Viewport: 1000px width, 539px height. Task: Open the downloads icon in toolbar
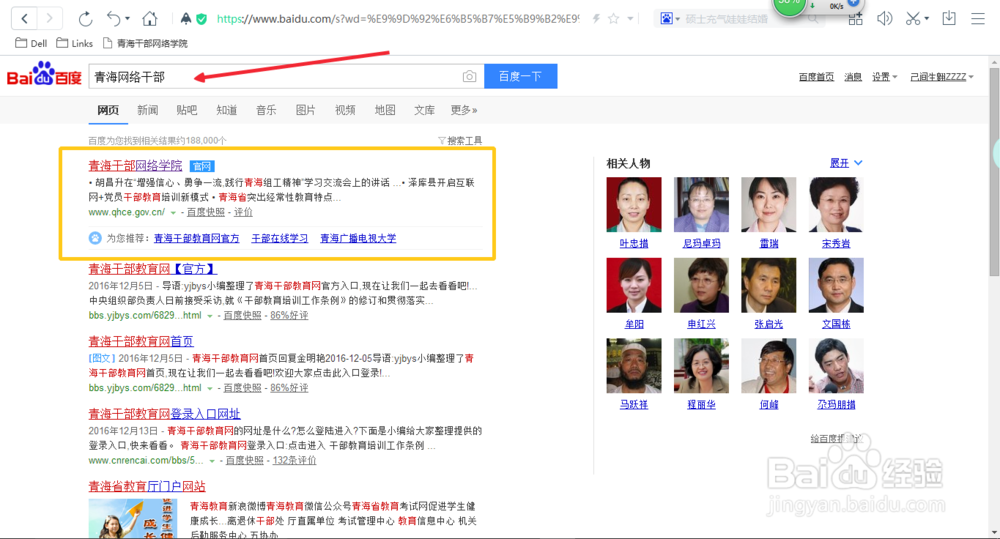click(x=949, y=18)
